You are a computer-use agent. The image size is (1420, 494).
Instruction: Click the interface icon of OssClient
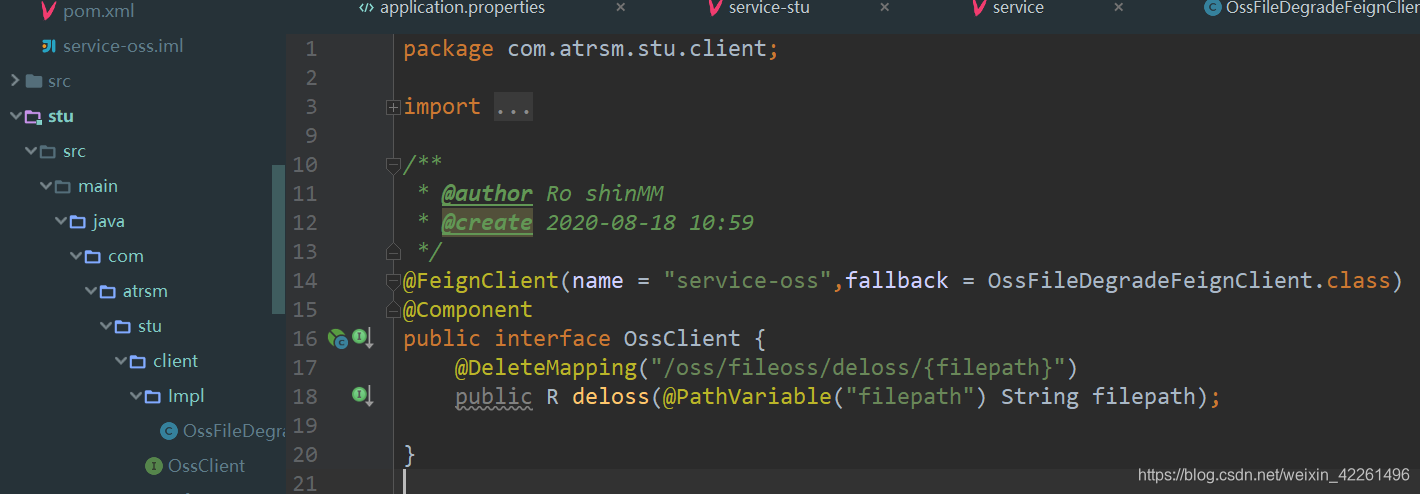click(154, 466)
